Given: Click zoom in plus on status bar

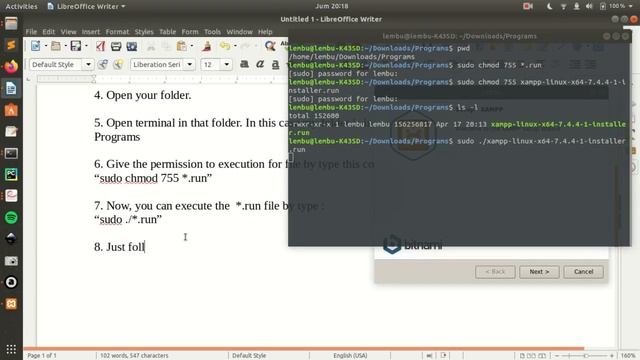Looking at the screenshot, I should pyautogui.click(x=611, y=356).
